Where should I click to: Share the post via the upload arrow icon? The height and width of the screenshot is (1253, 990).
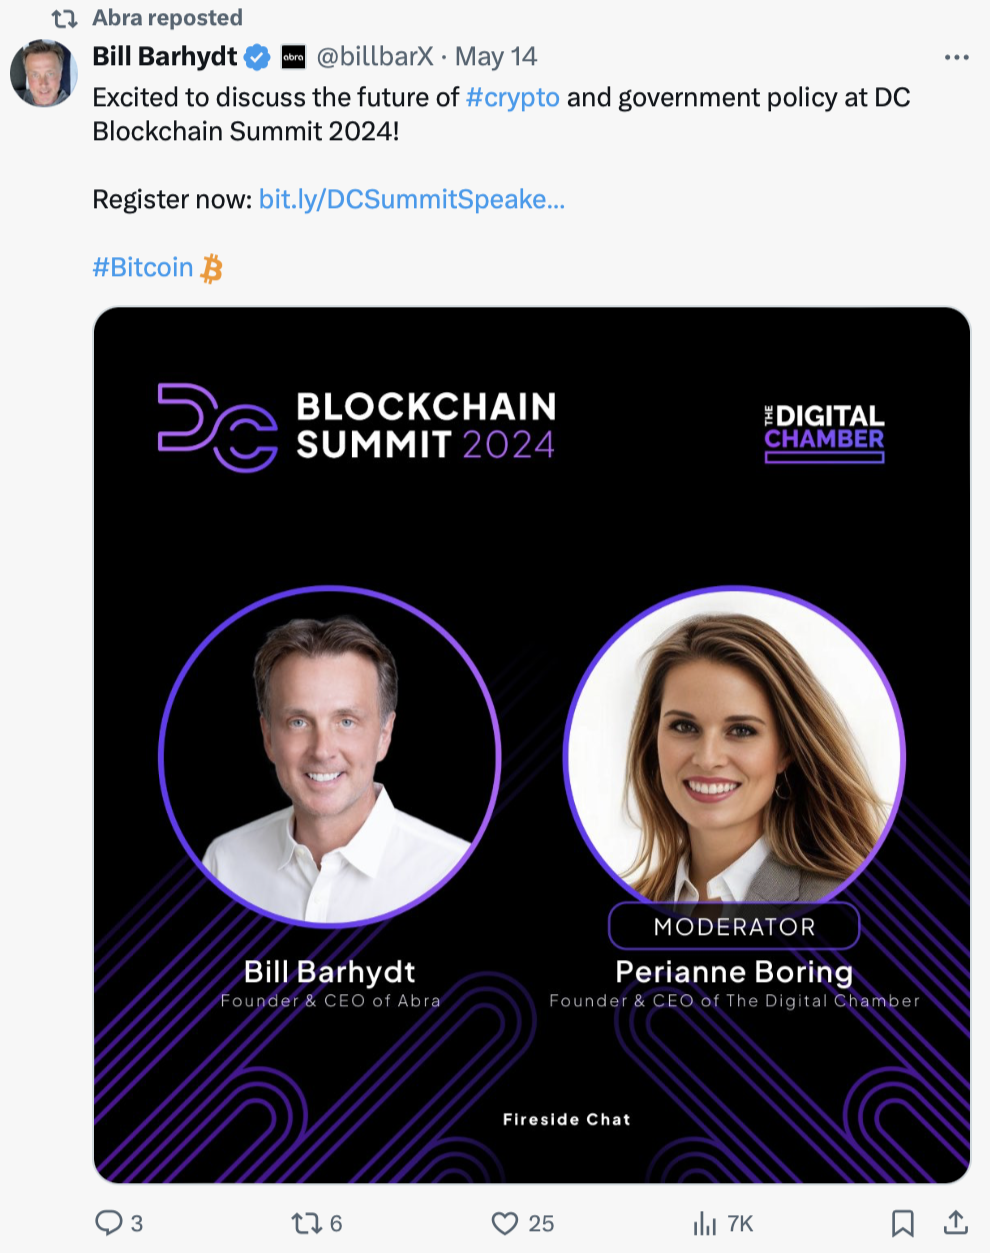(x=955, y=1222)
